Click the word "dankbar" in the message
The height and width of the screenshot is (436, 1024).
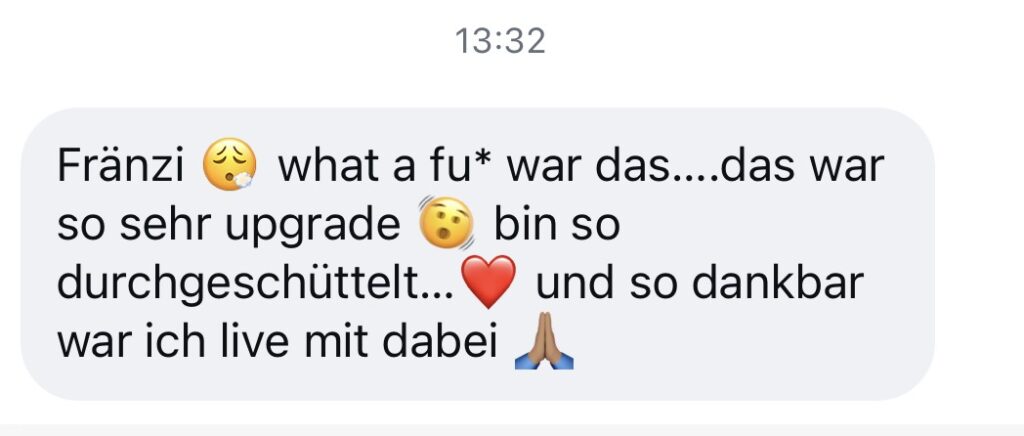click(778, 283)
